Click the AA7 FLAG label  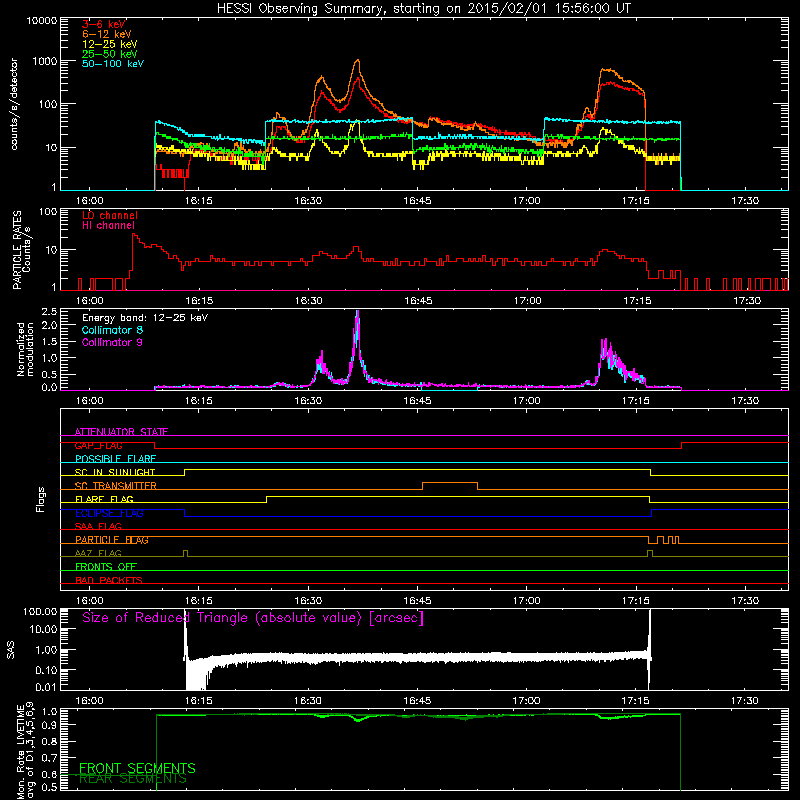coord(98,553)
